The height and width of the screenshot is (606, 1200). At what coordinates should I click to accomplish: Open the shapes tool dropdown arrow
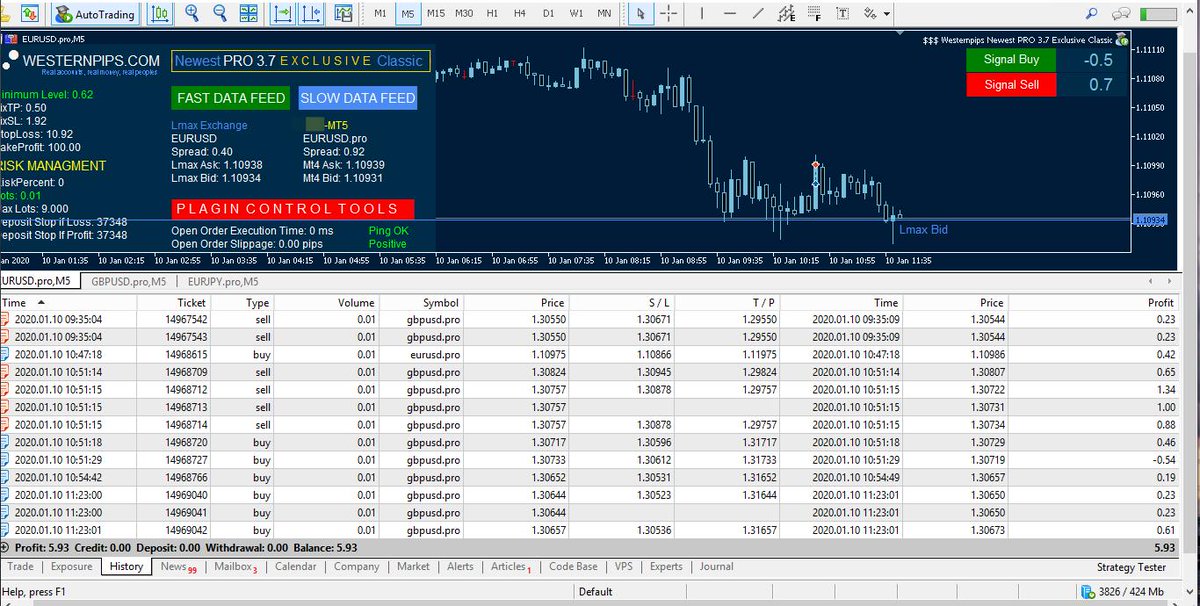click(887, 14)
